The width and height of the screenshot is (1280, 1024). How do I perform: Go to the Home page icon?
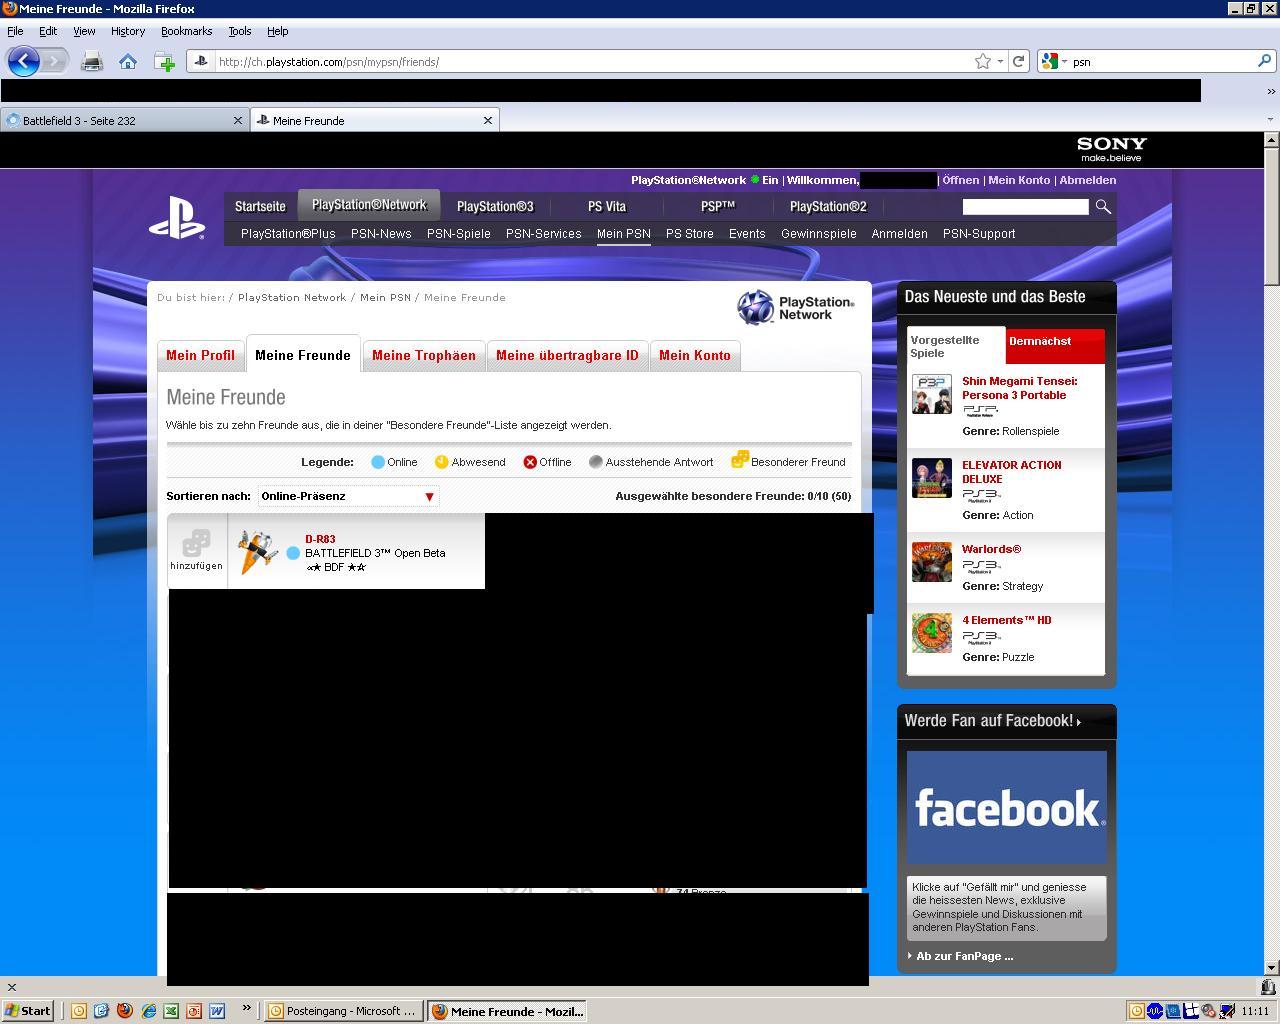click(x=128, y=62)
